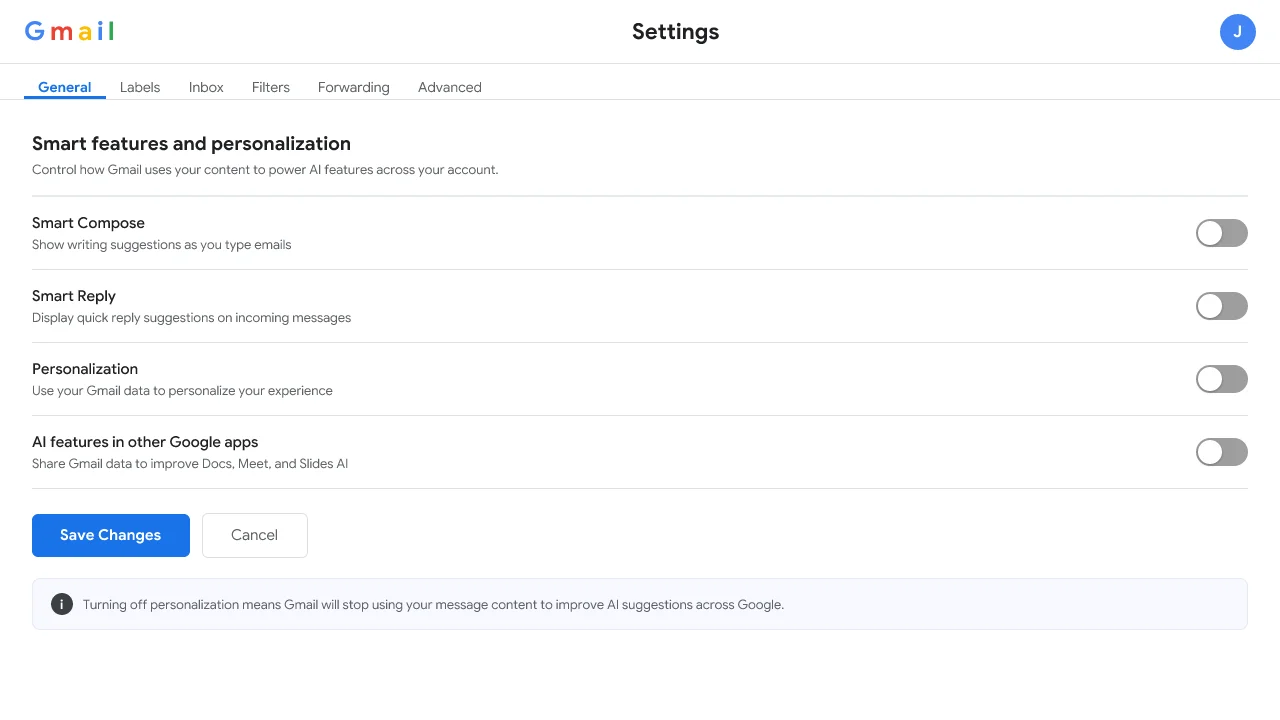Click the Settings page title
1280x720 pixels.
(676, 32)
